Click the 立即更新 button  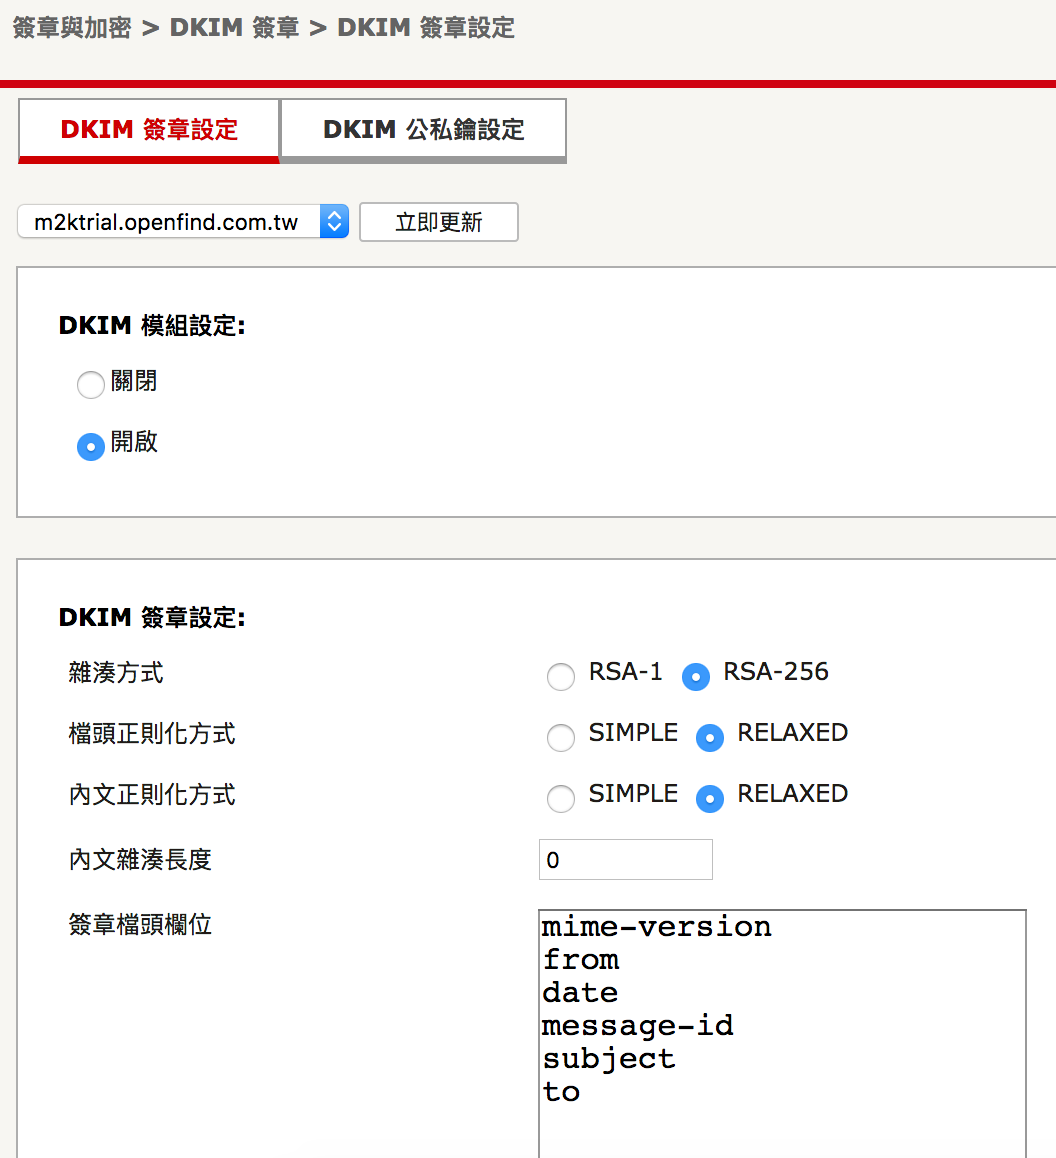click(438, 222)
